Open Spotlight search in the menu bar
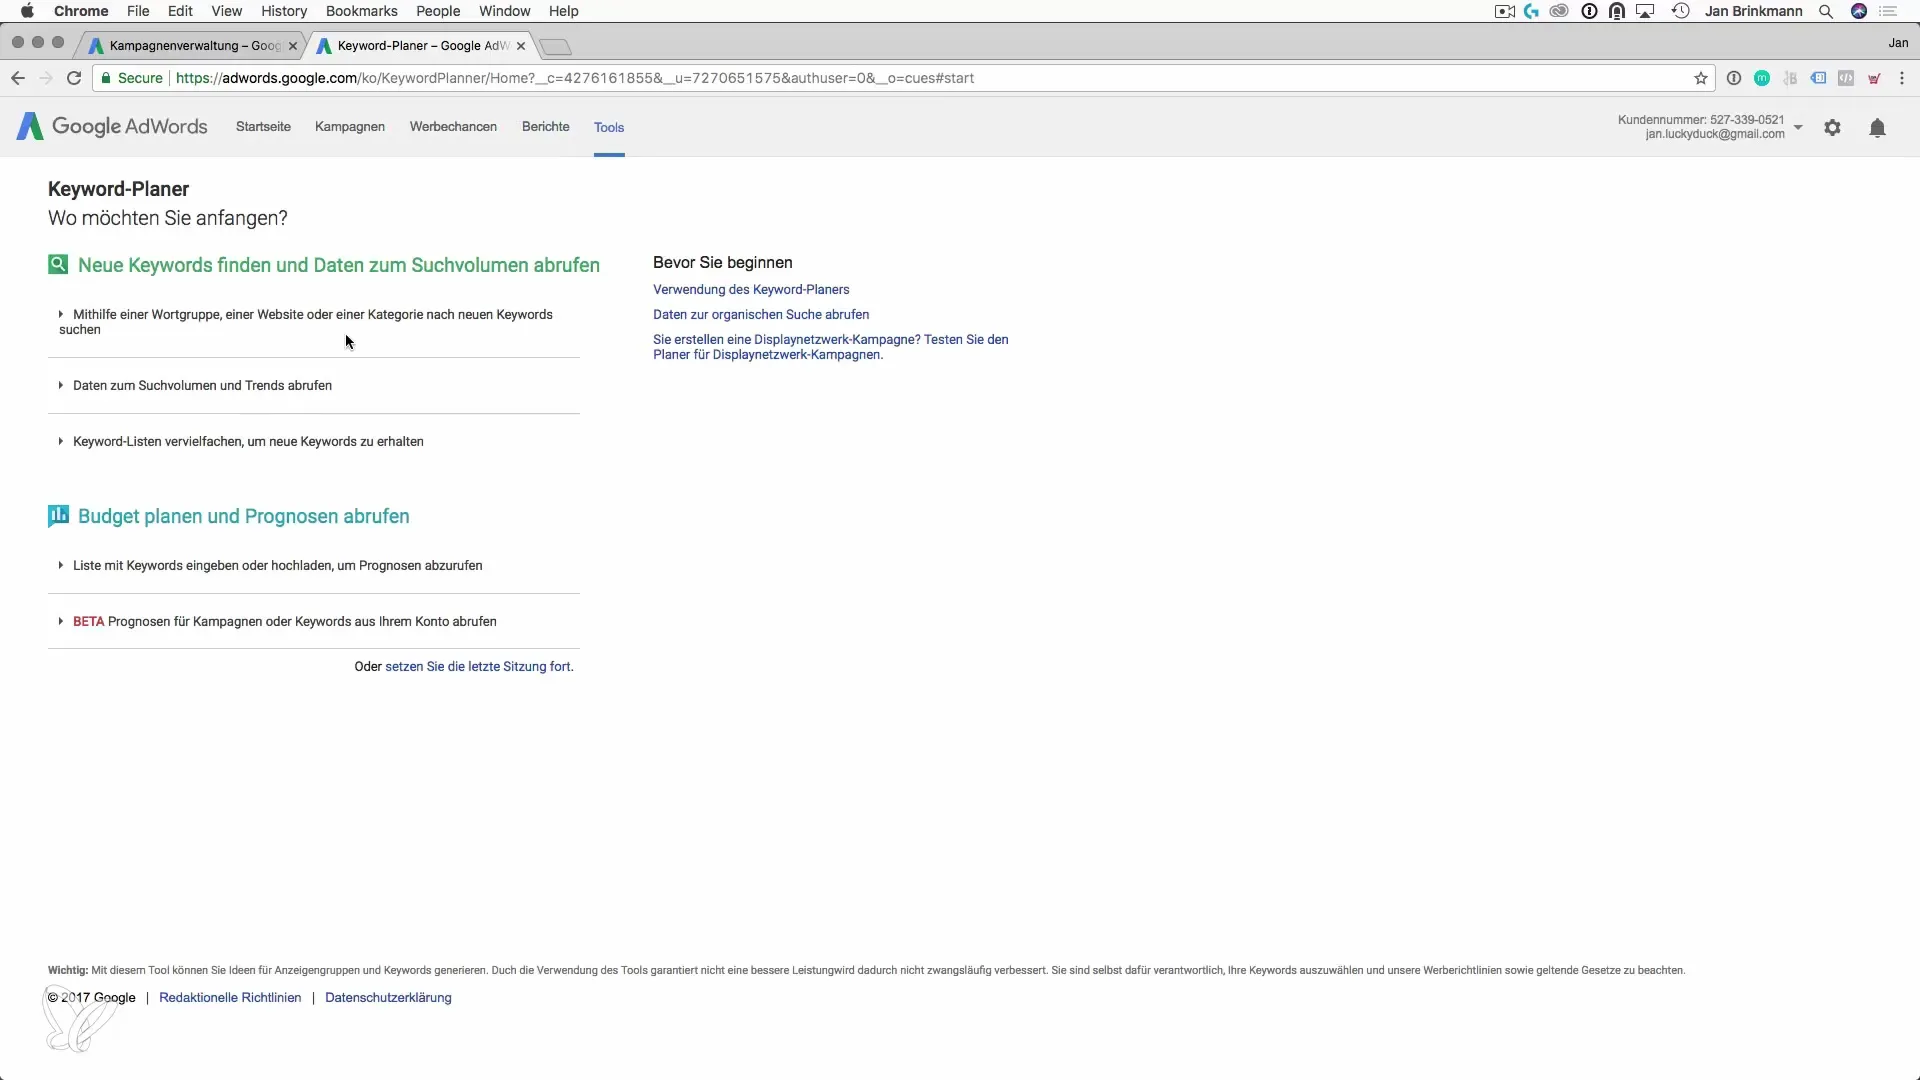The width and height of the screenshot is (1920, 1080). point(1825,11)
